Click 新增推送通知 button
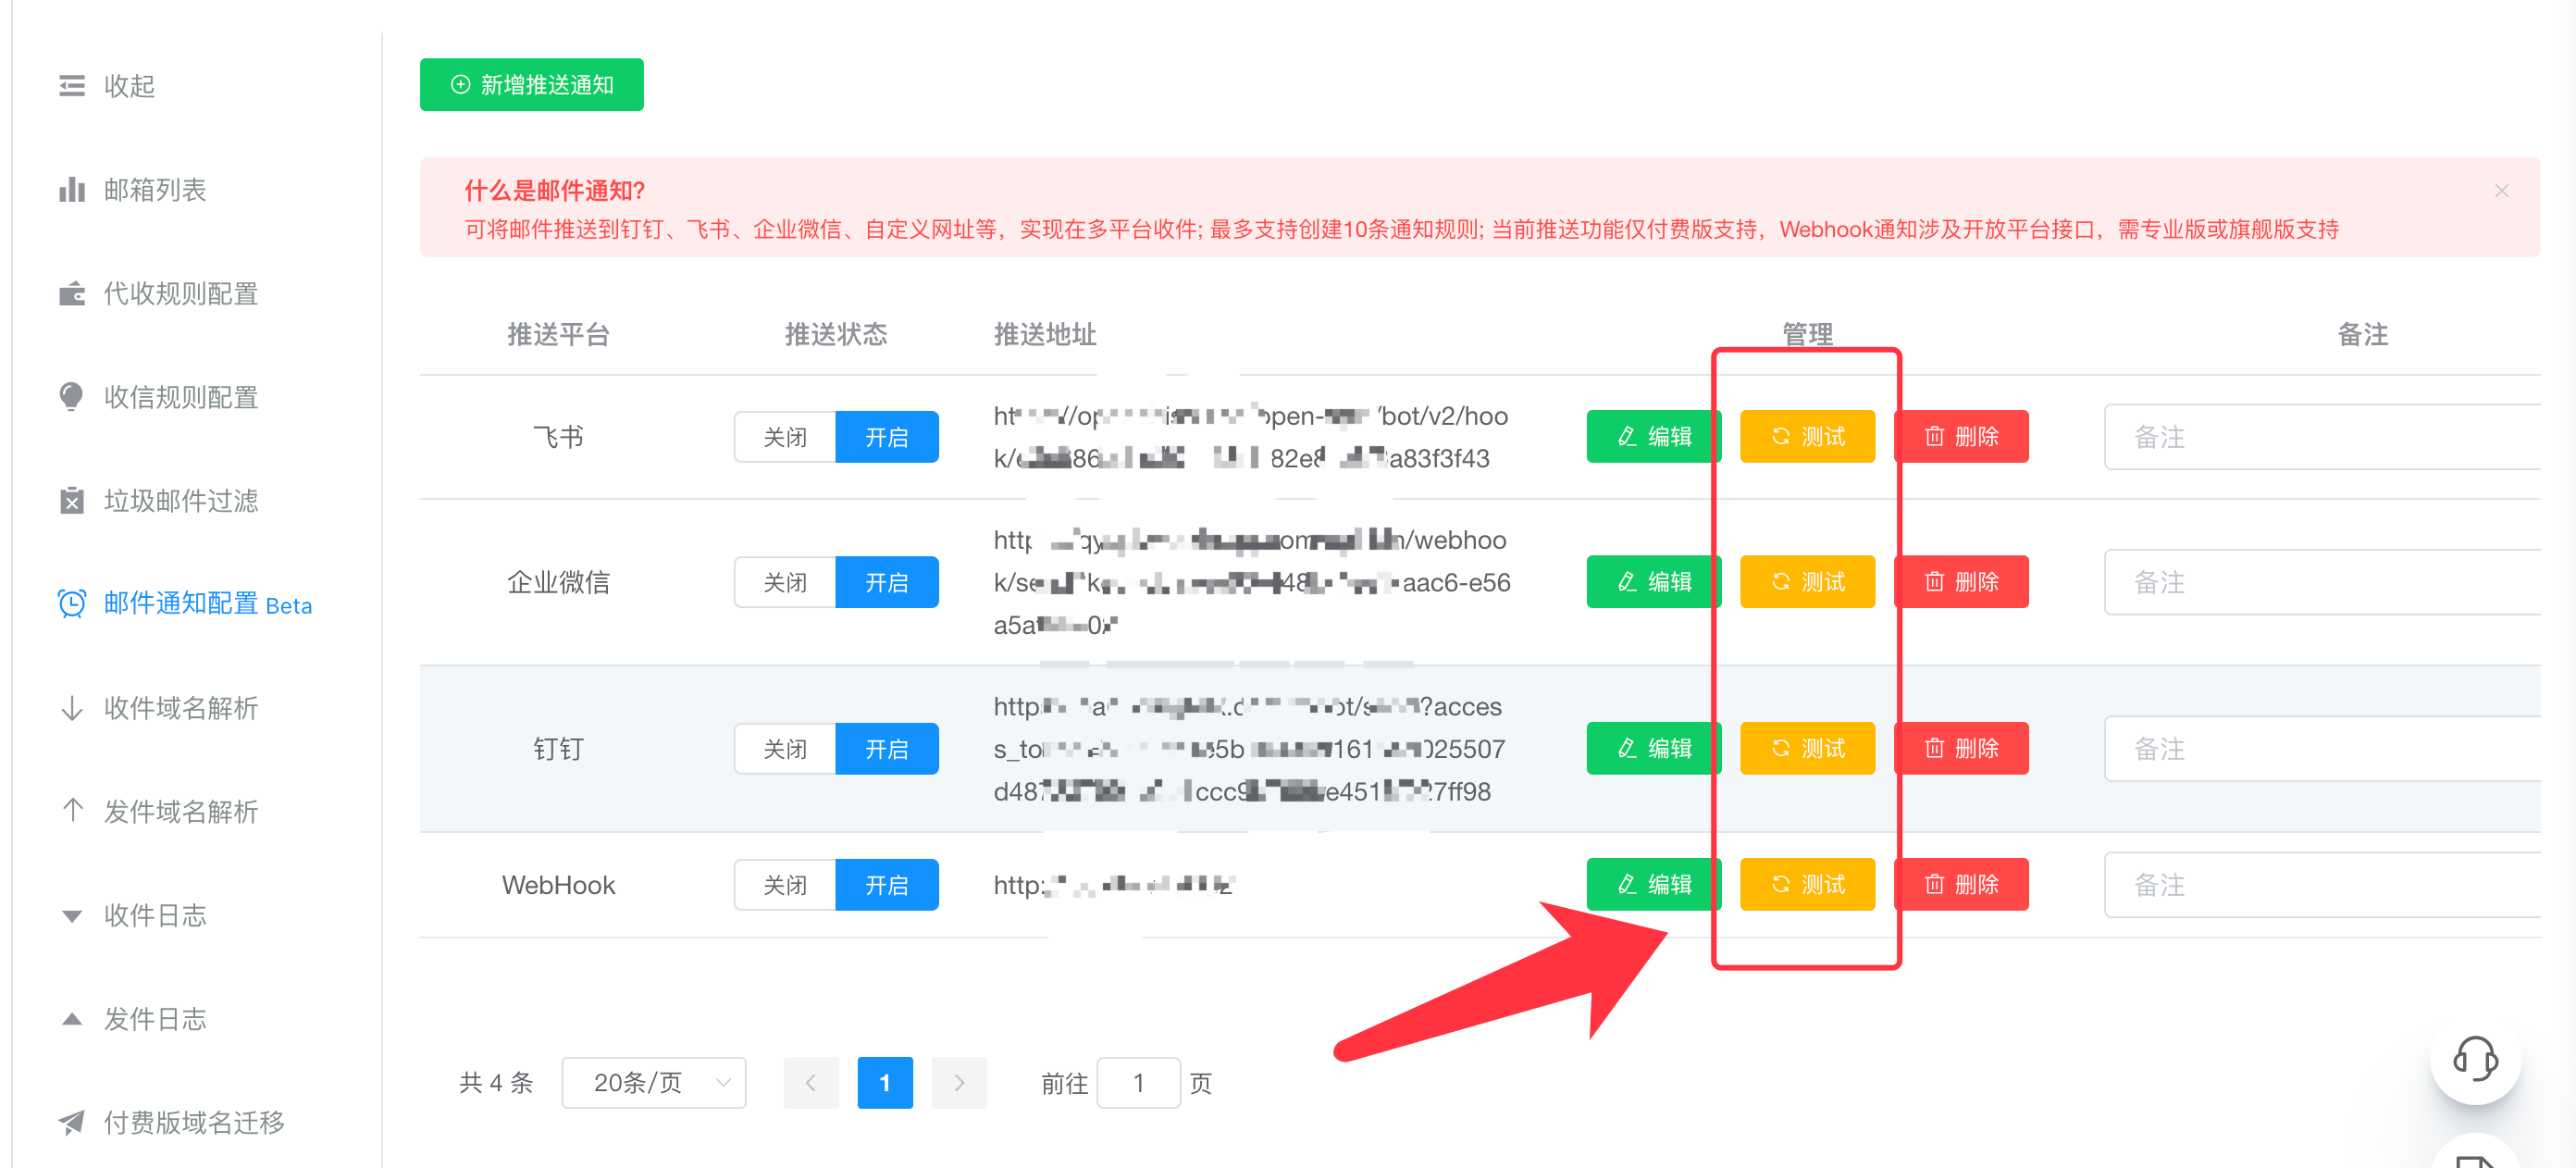 (532, 85)
